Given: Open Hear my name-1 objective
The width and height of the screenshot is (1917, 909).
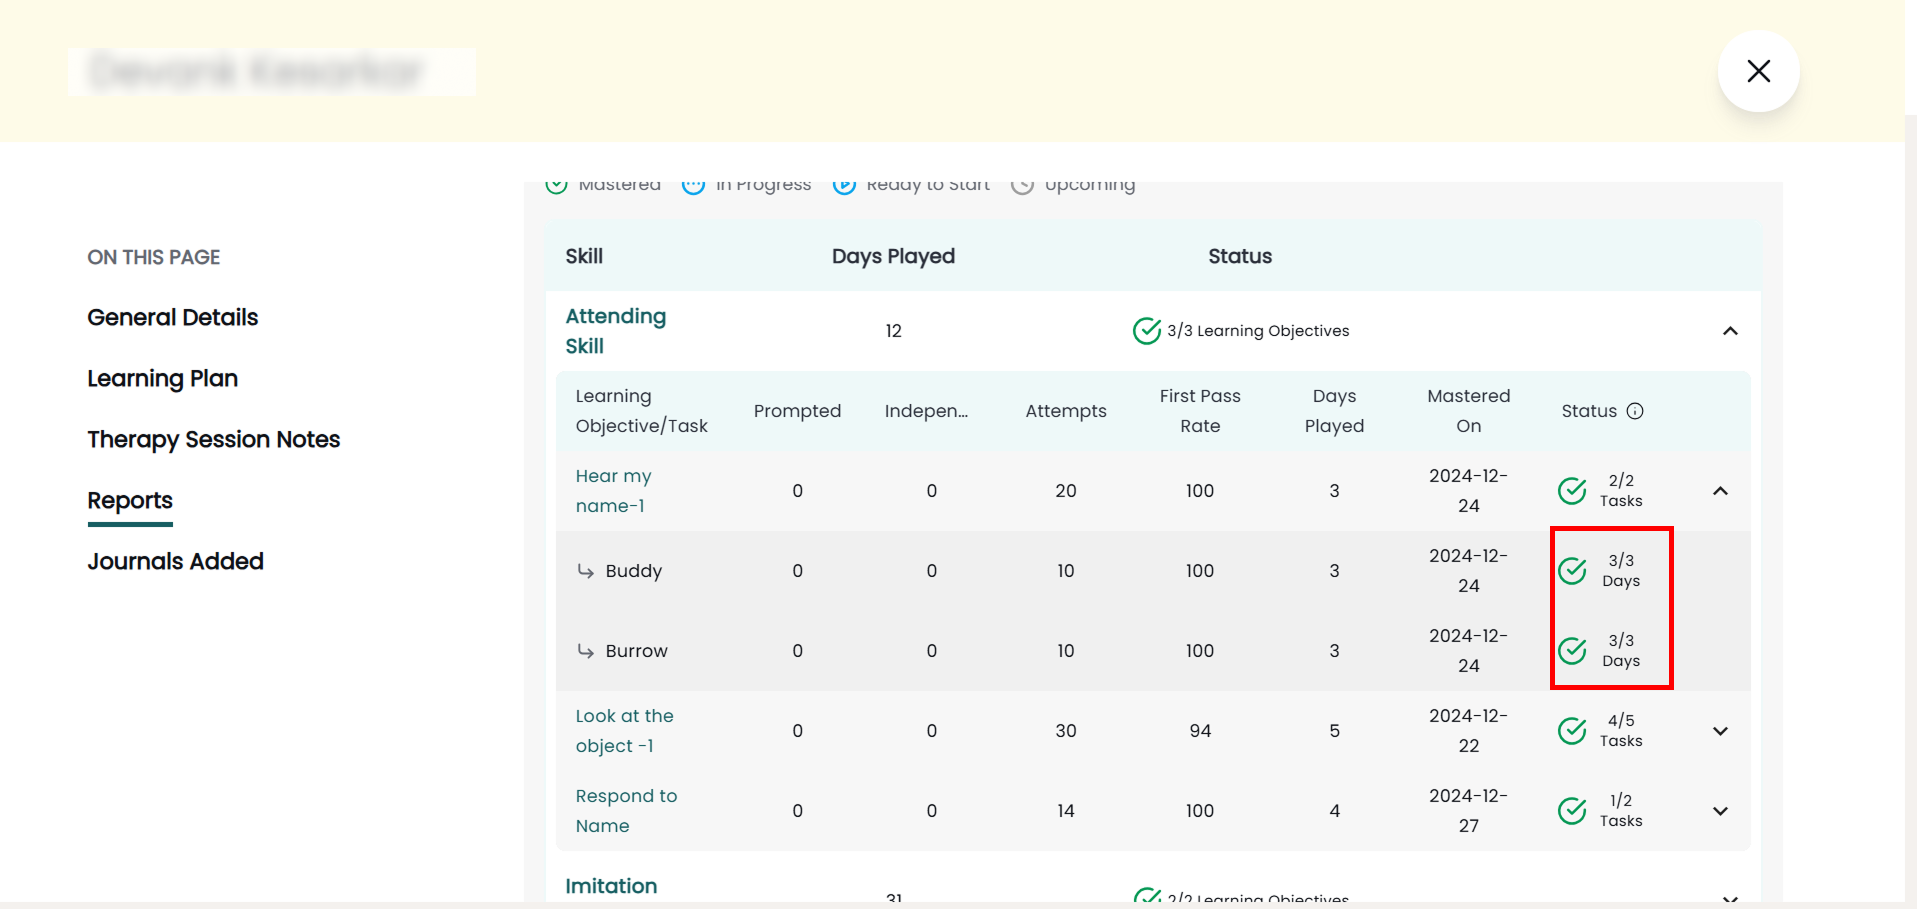Looking at the screenshot, I should (x=613, y=491).
